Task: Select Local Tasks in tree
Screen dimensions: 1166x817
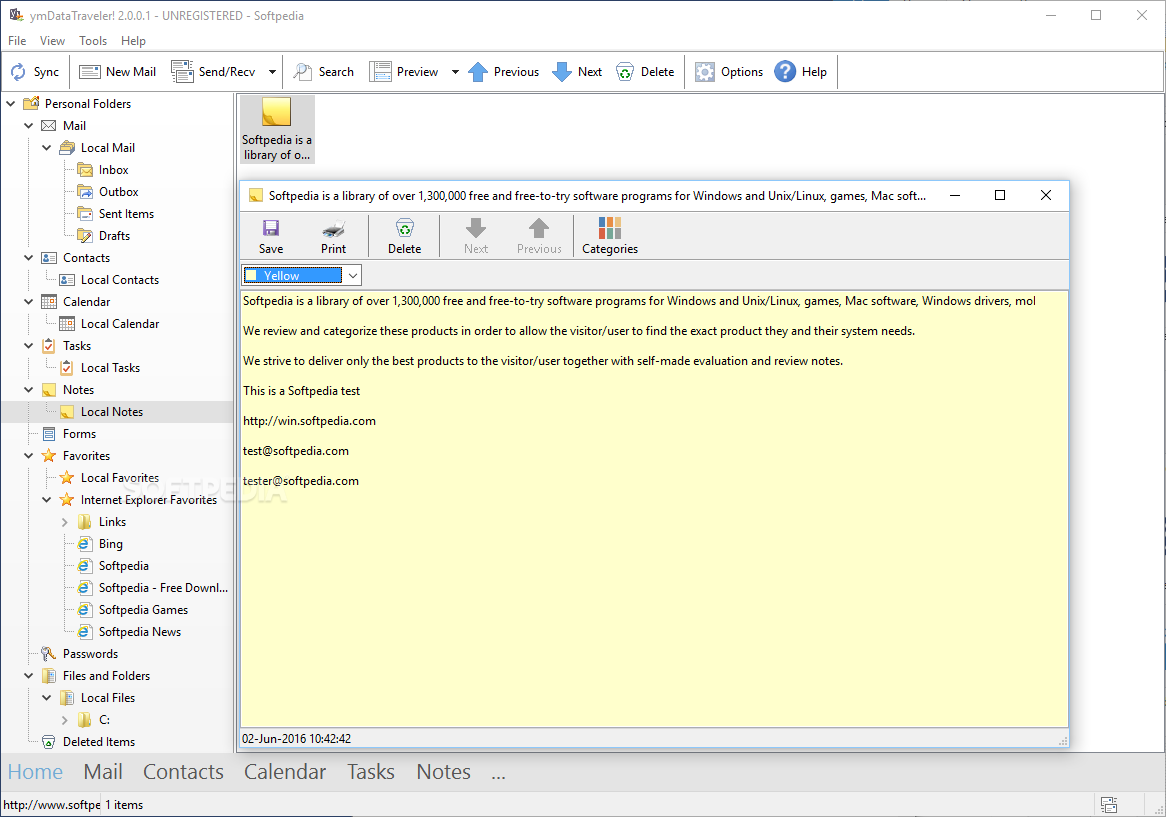Action: [x=110, y=368]
